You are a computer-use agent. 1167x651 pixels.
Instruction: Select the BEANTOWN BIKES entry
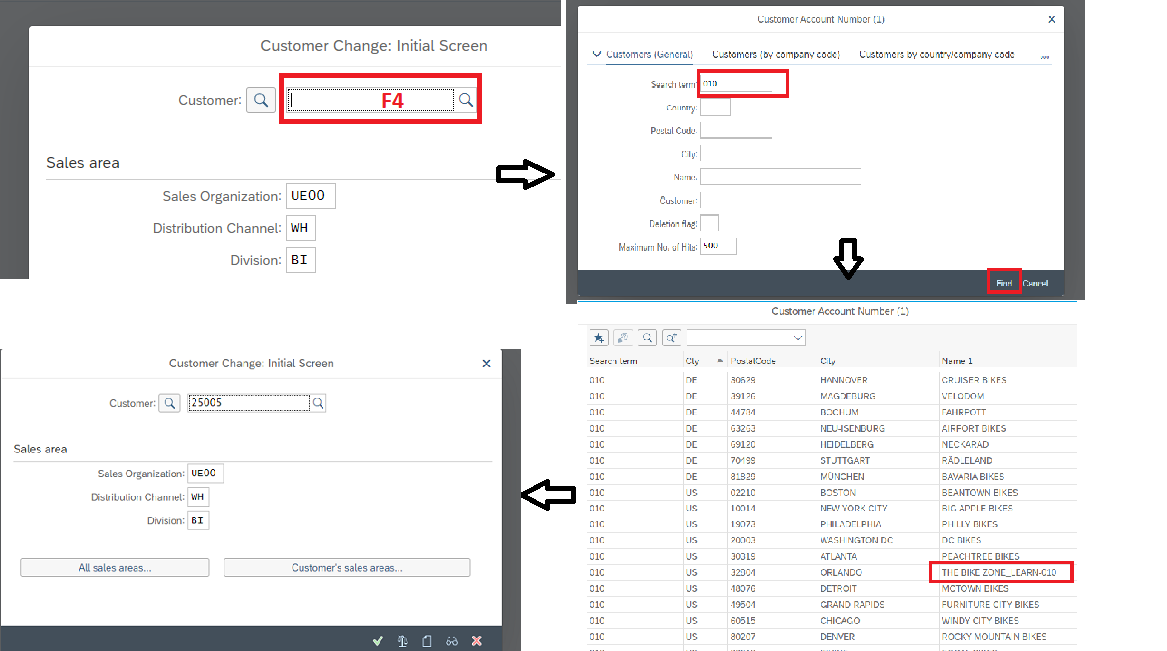pos(979,493)
